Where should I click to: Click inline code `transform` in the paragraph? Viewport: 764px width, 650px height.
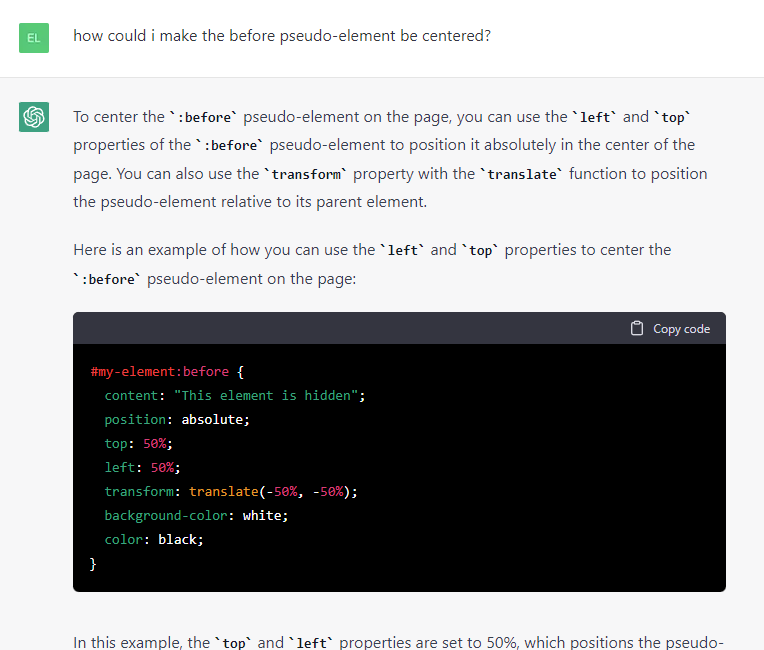[306, 174]
